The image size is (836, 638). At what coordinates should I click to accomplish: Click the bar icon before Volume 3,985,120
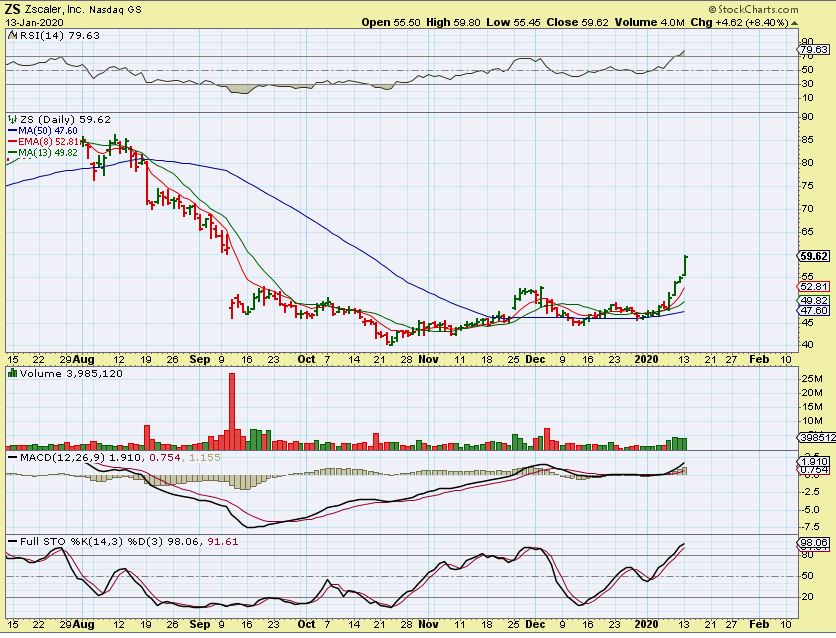(x=13, y=374)
